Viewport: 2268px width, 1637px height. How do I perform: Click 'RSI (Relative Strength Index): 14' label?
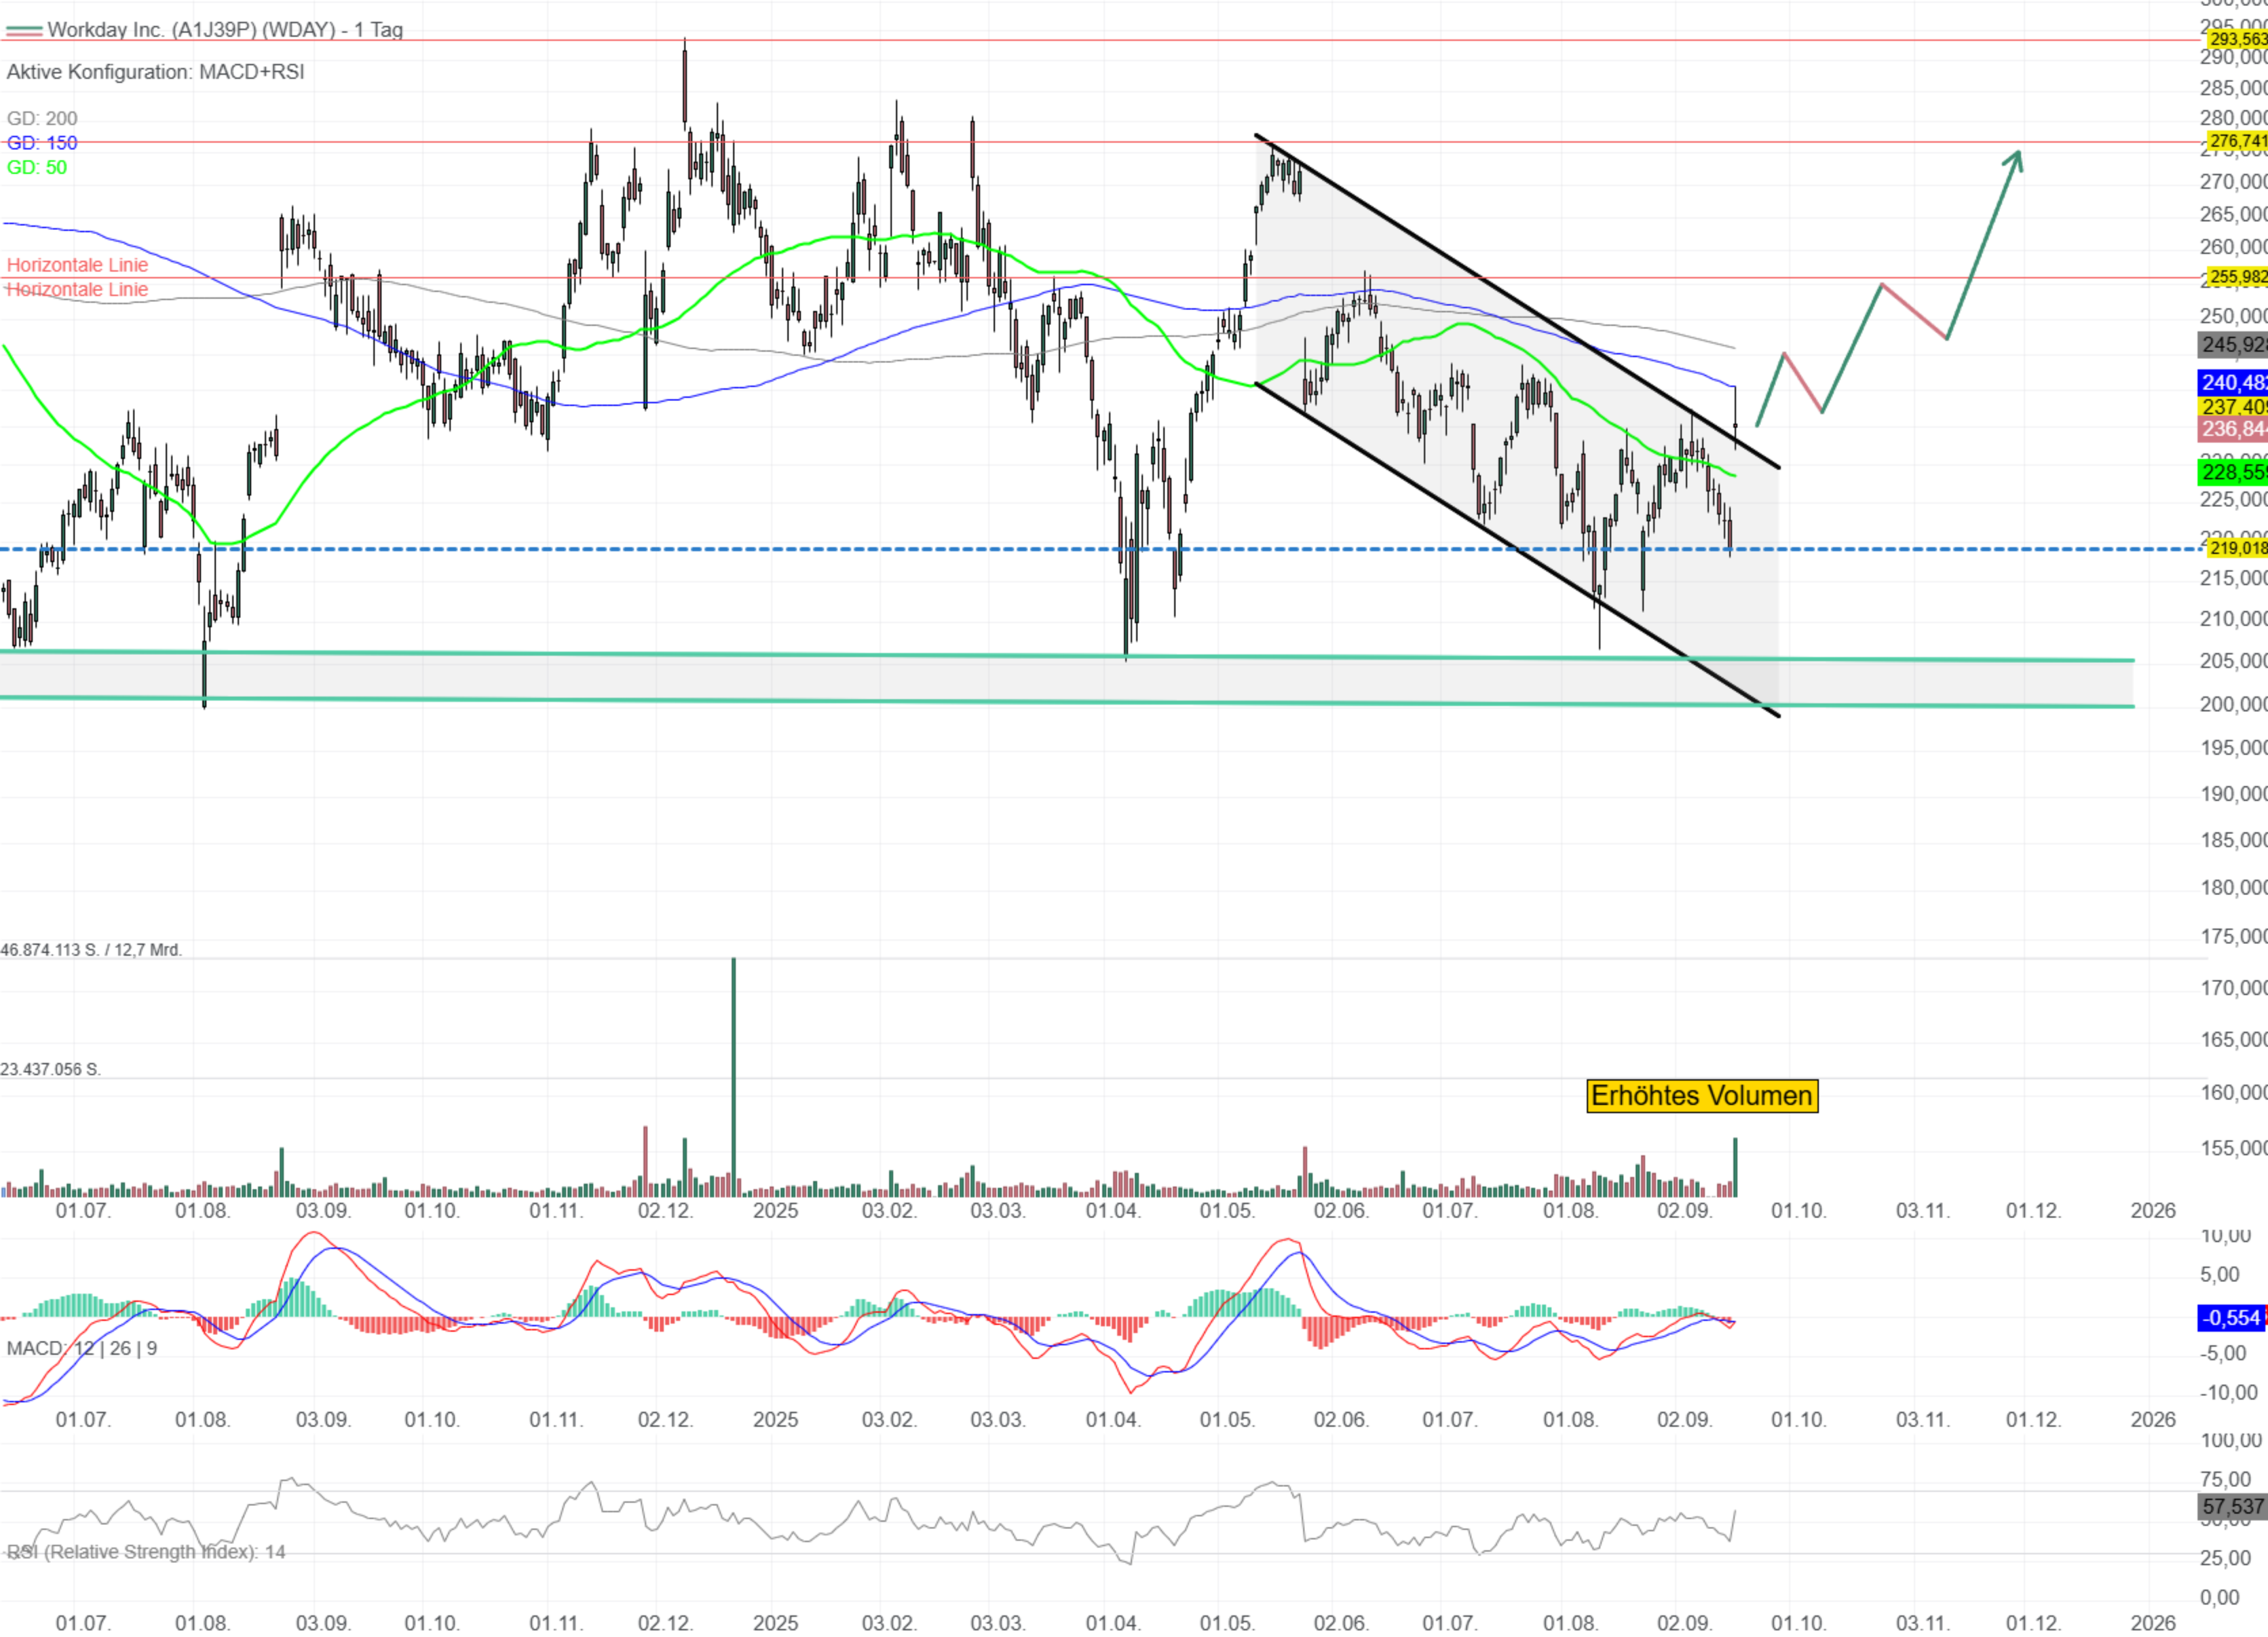coord(146,1552)
